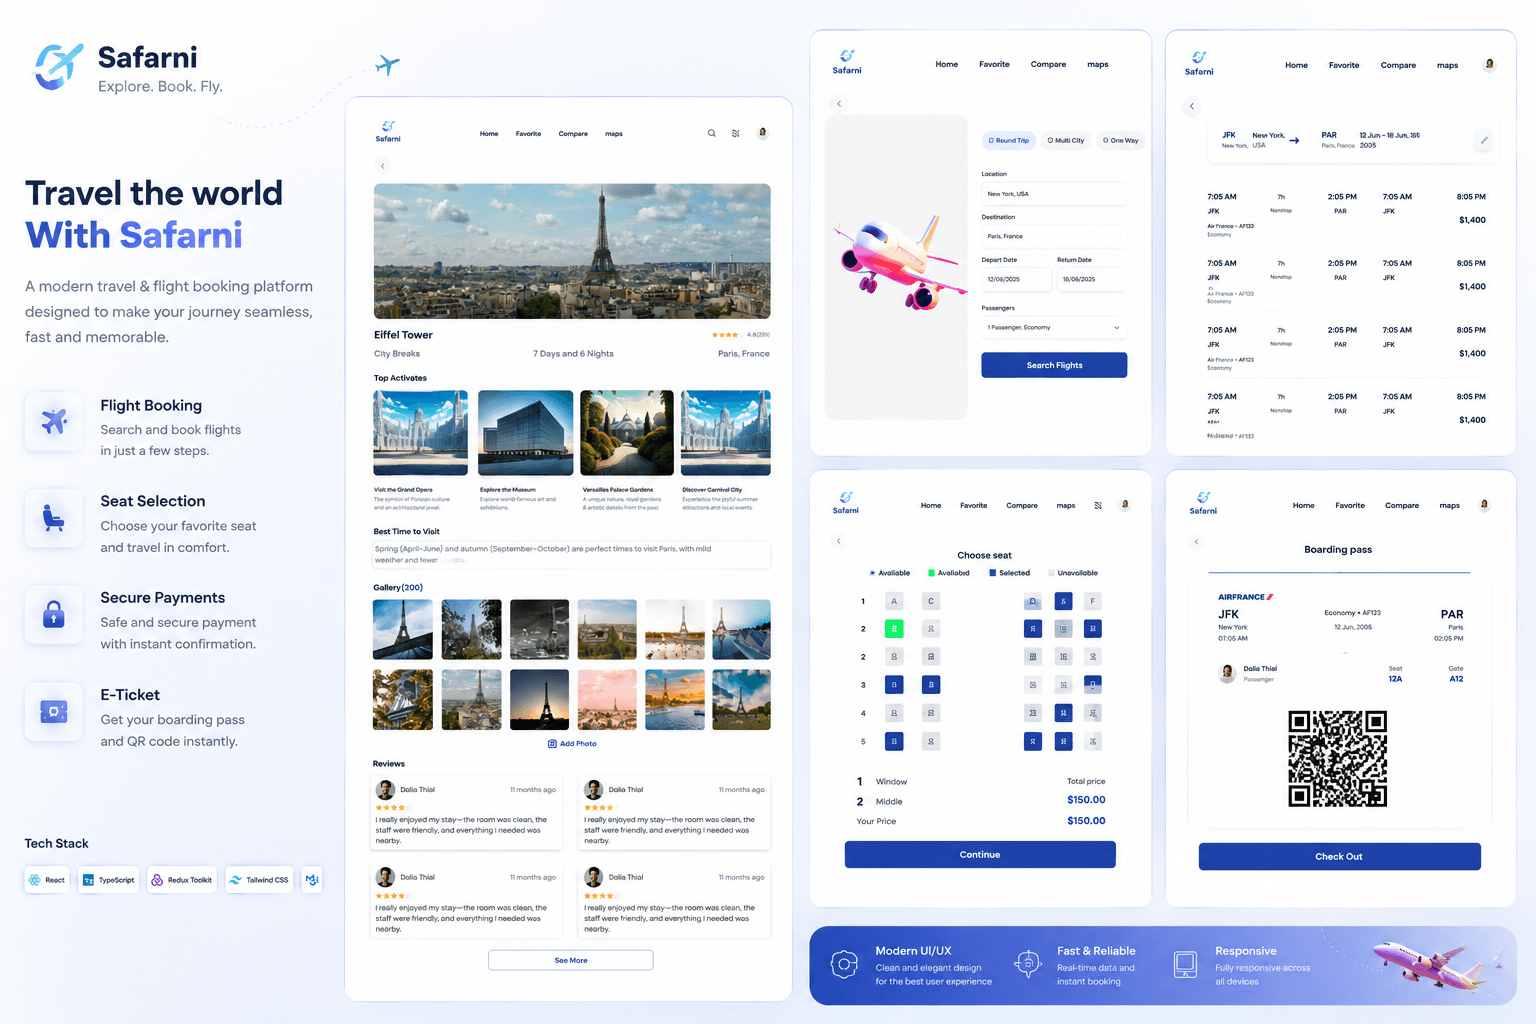Click the Secure Payments lock icon
Image resolution: width=1536 pixels, height=1024 pixels.
(54, 614)
